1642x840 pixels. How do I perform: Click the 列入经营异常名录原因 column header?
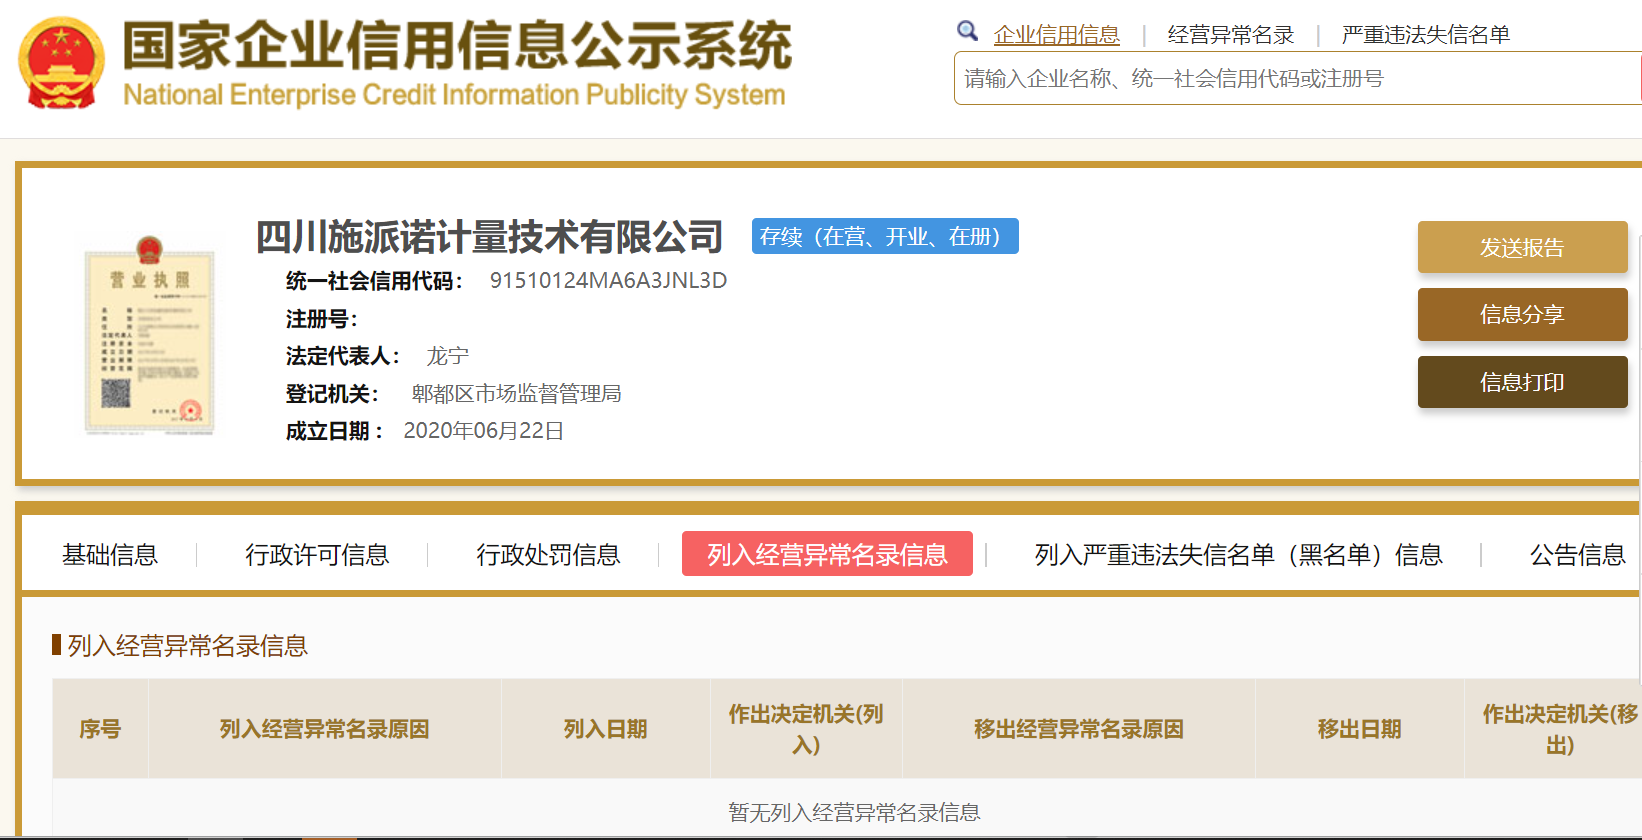[324, 729]
